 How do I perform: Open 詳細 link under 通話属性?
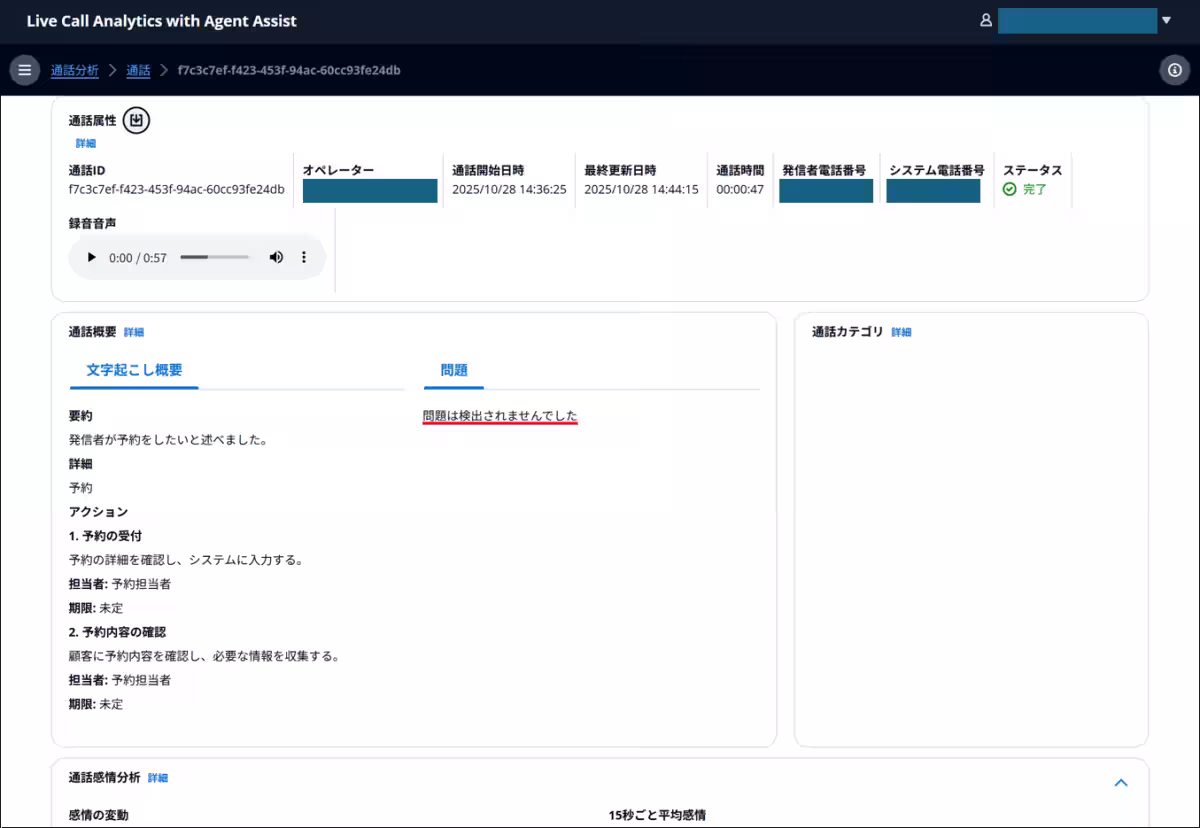[86, 144]
